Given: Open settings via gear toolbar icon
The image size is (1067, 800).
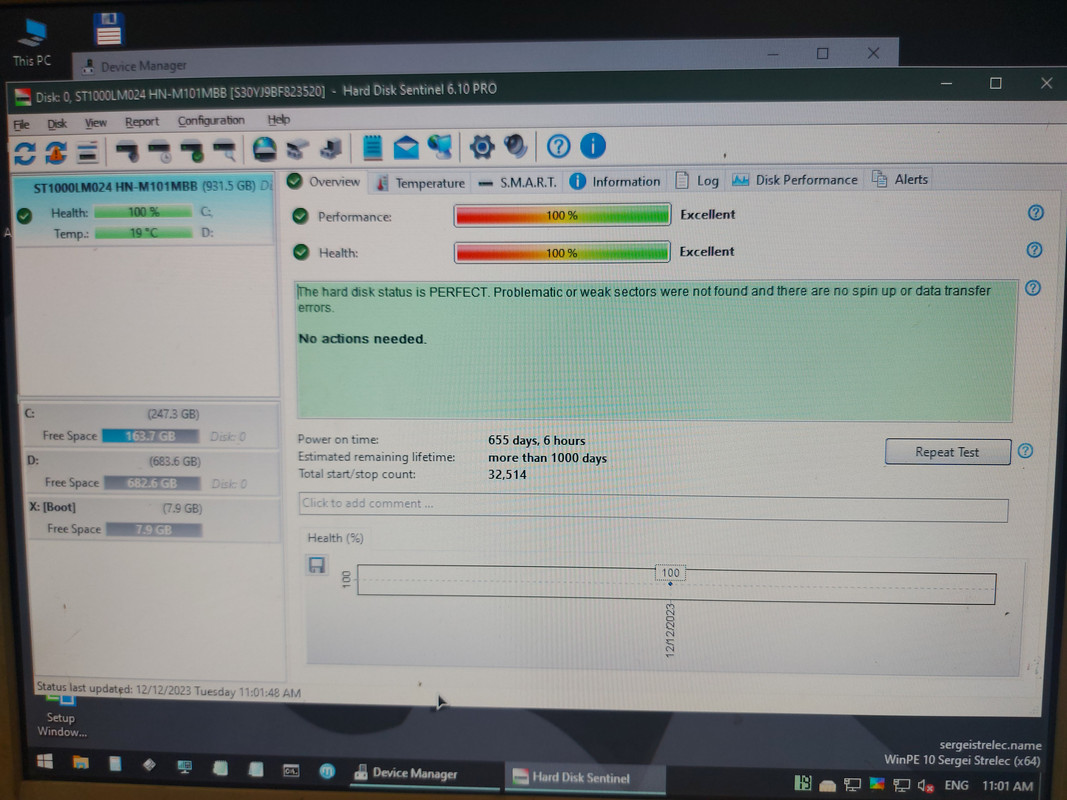Looking at the screenshot, I should tap(482, 147).
